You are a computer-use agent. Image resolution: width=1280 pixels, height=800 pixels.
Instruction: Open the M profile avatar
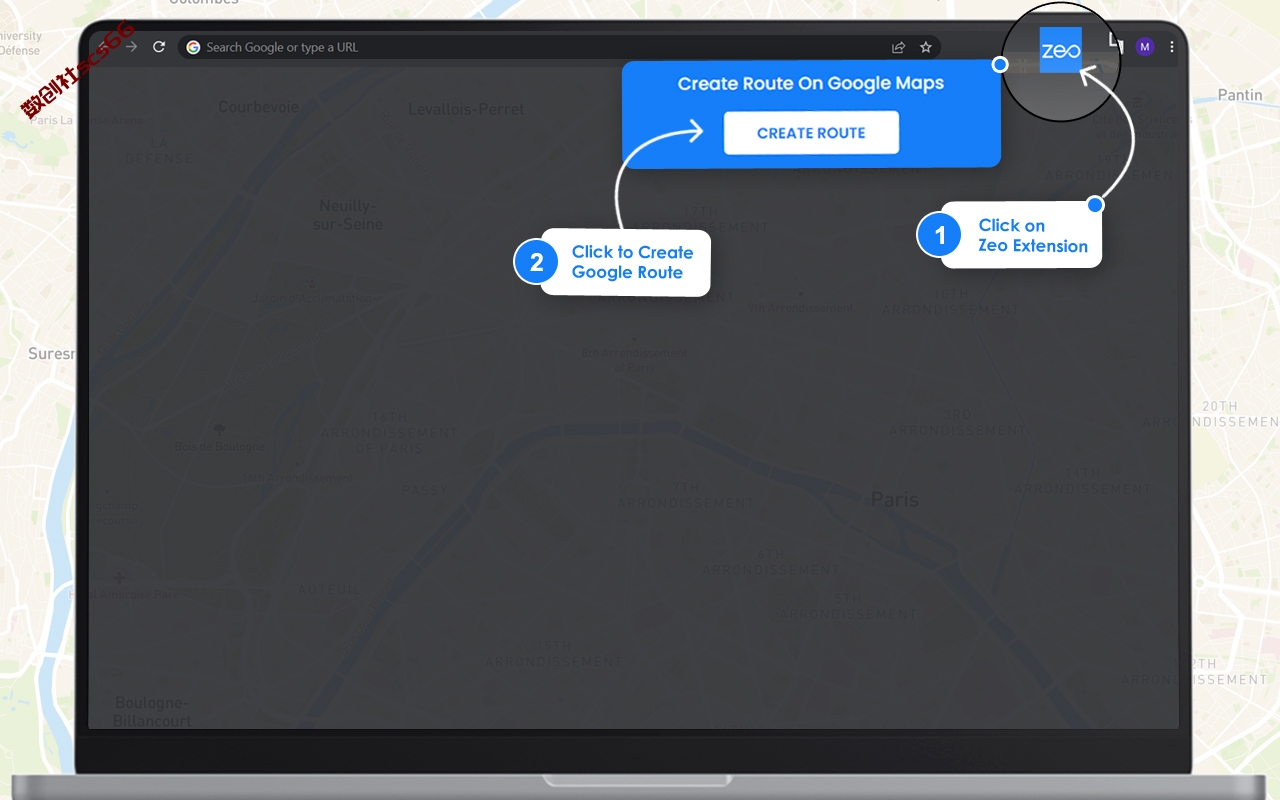pyautogui.click(x=1145, y=47)
